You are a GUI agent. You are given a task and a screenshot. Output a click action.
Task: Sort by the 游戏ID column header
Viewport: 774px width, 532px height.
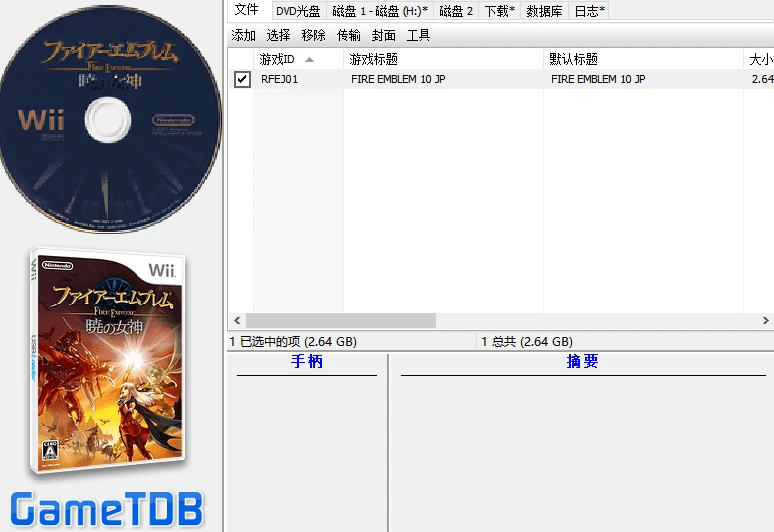(298, 59)
